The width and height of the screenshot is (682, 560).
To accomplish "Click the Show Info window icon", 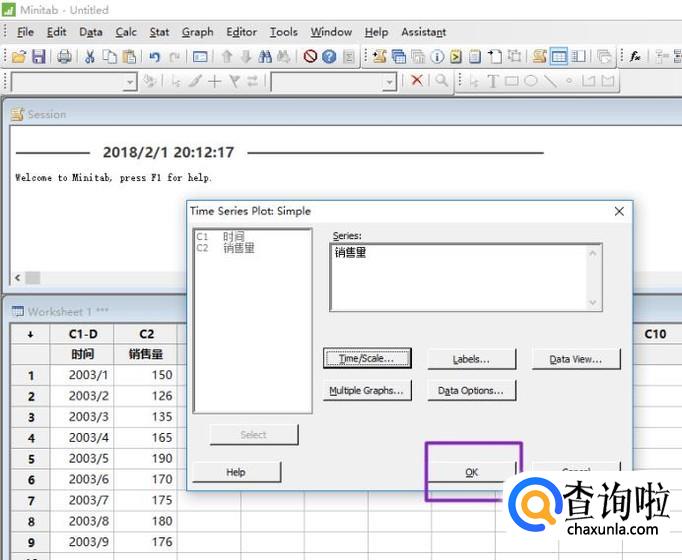I will point(437,57).
